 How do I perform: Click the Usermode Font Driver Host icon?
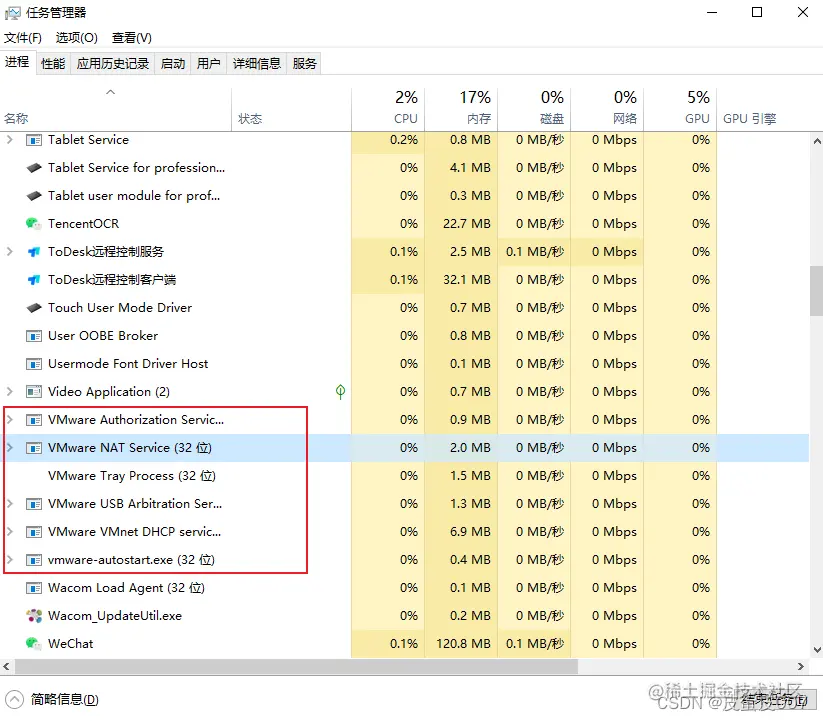click(34, 364)
